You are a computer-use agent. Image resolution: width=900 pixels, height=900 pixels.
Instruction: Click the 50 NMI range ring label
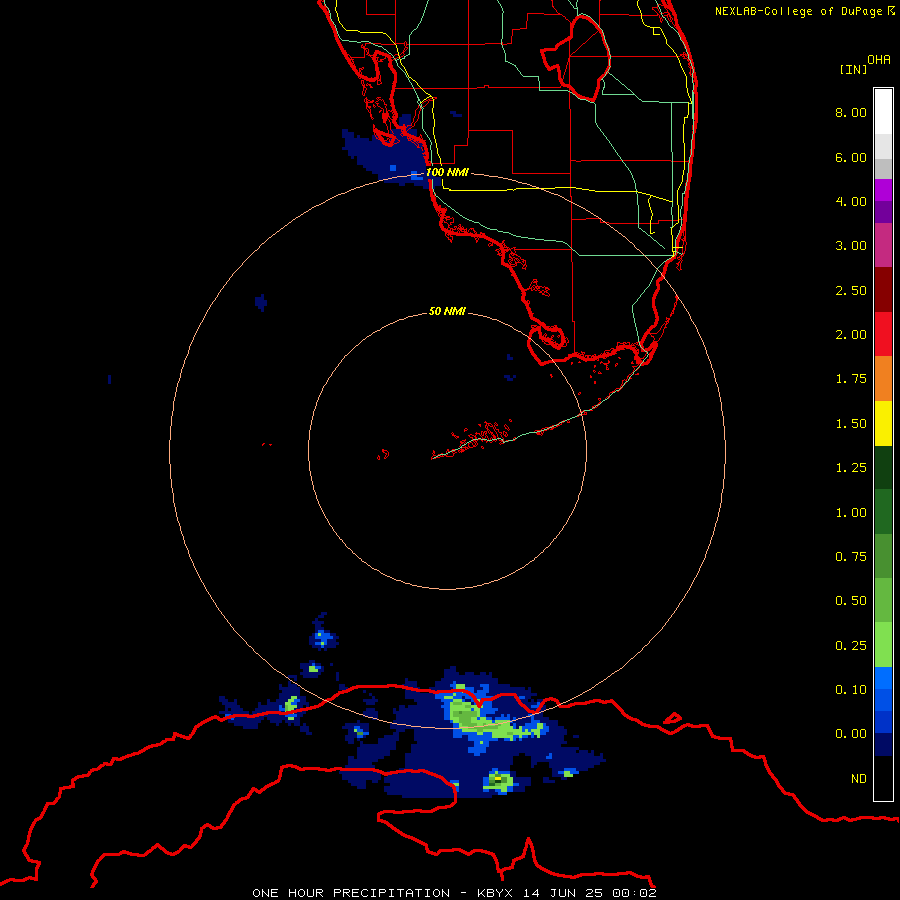click(x=447, y=311)
